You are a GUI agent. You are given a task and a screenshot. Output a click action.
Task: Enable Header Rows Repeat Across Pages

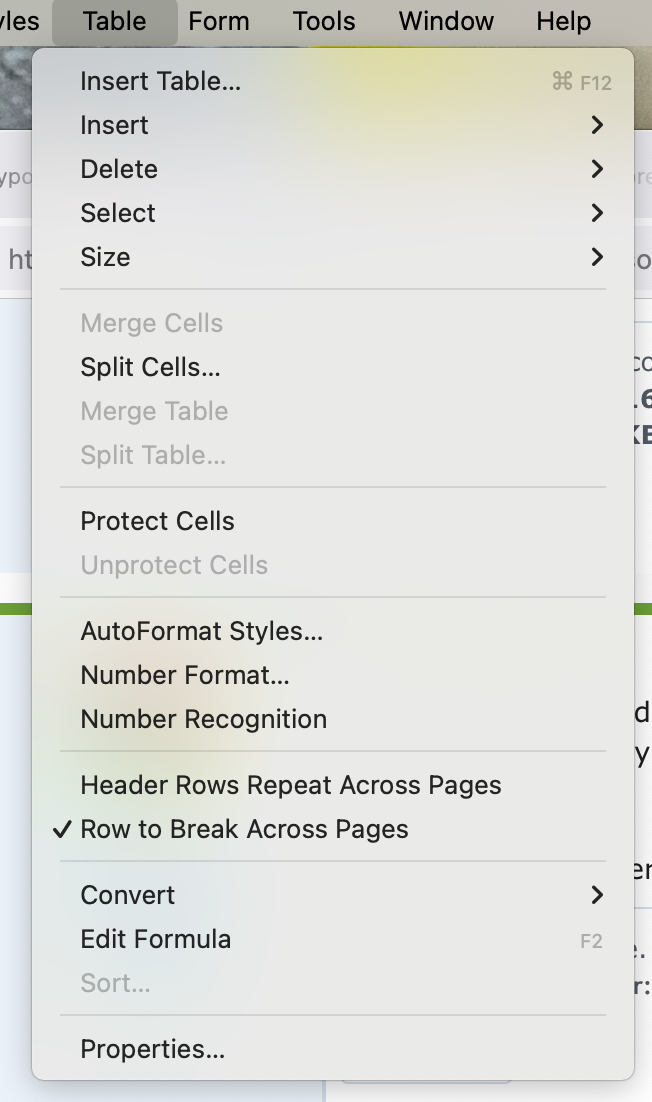290,785
